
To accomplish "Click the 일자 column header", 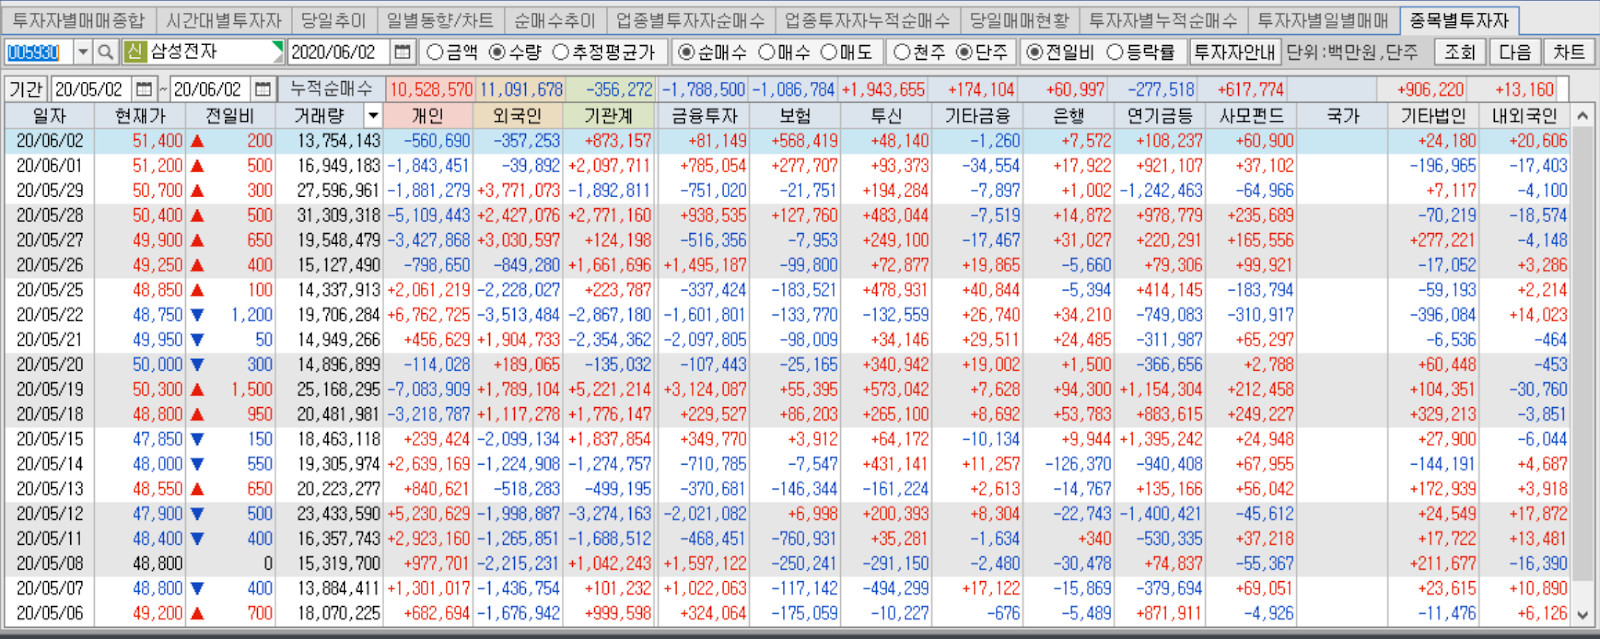I will tap(49, 116).
